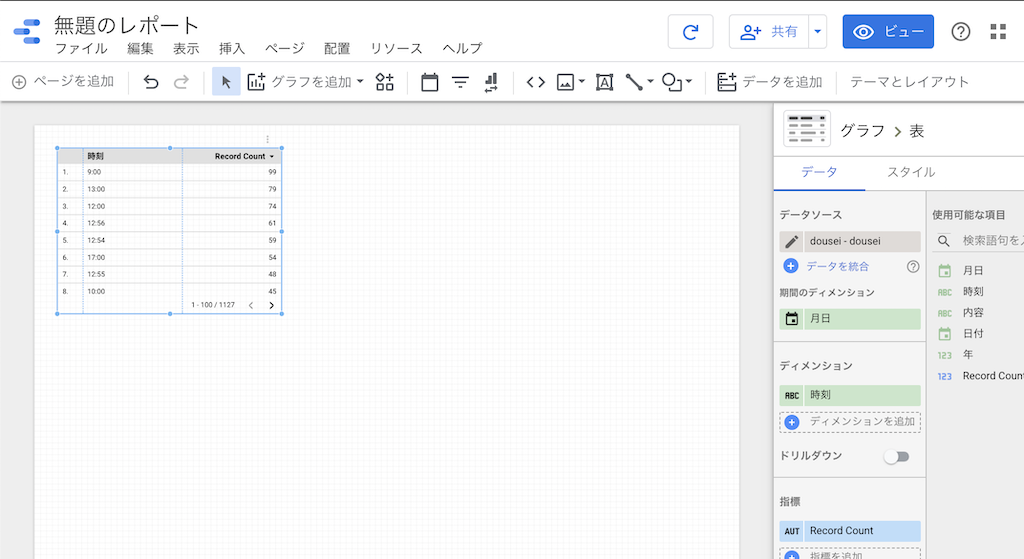
Task: Insert a filter control icon
Action: coord(460,82)
